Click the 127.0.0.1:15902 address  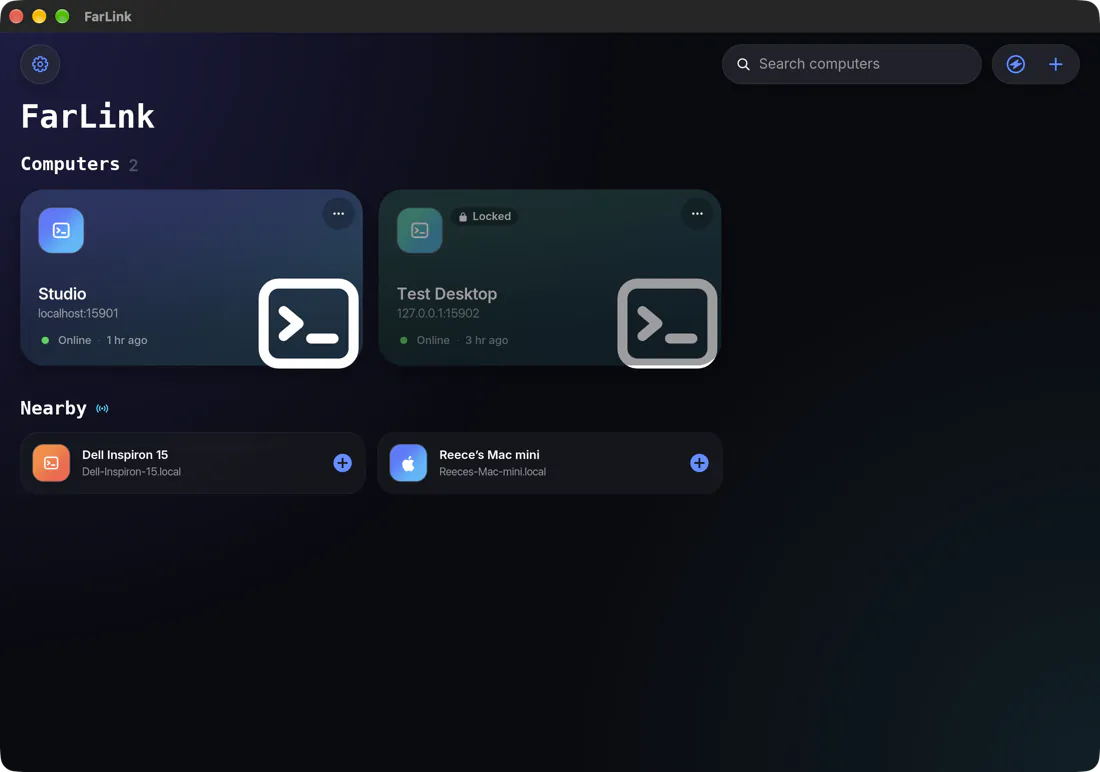point(438,313)
